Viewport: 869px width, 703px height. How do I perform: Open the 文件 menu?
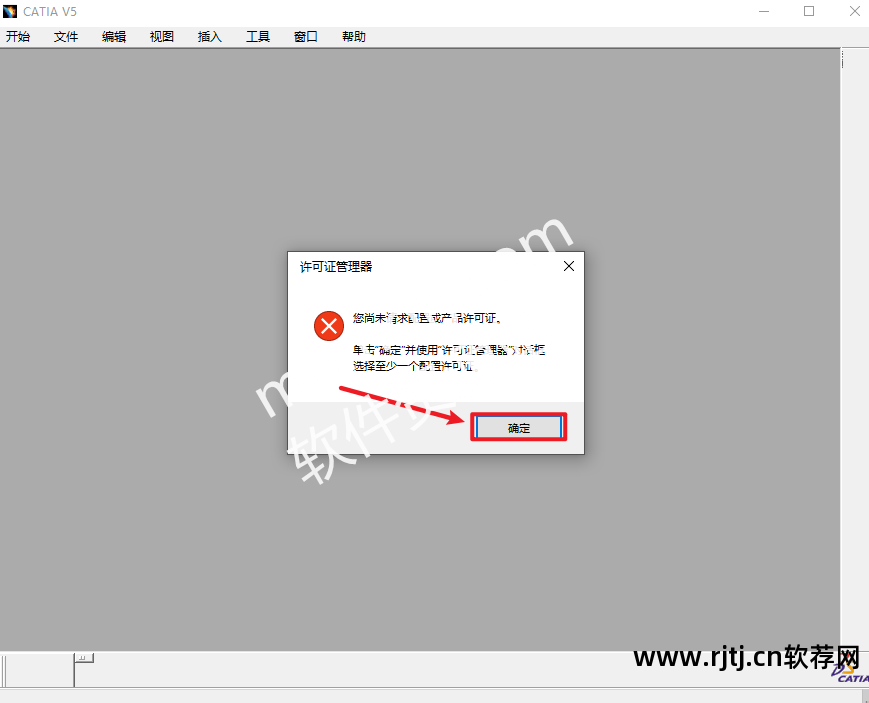click(x=65, y=37)
